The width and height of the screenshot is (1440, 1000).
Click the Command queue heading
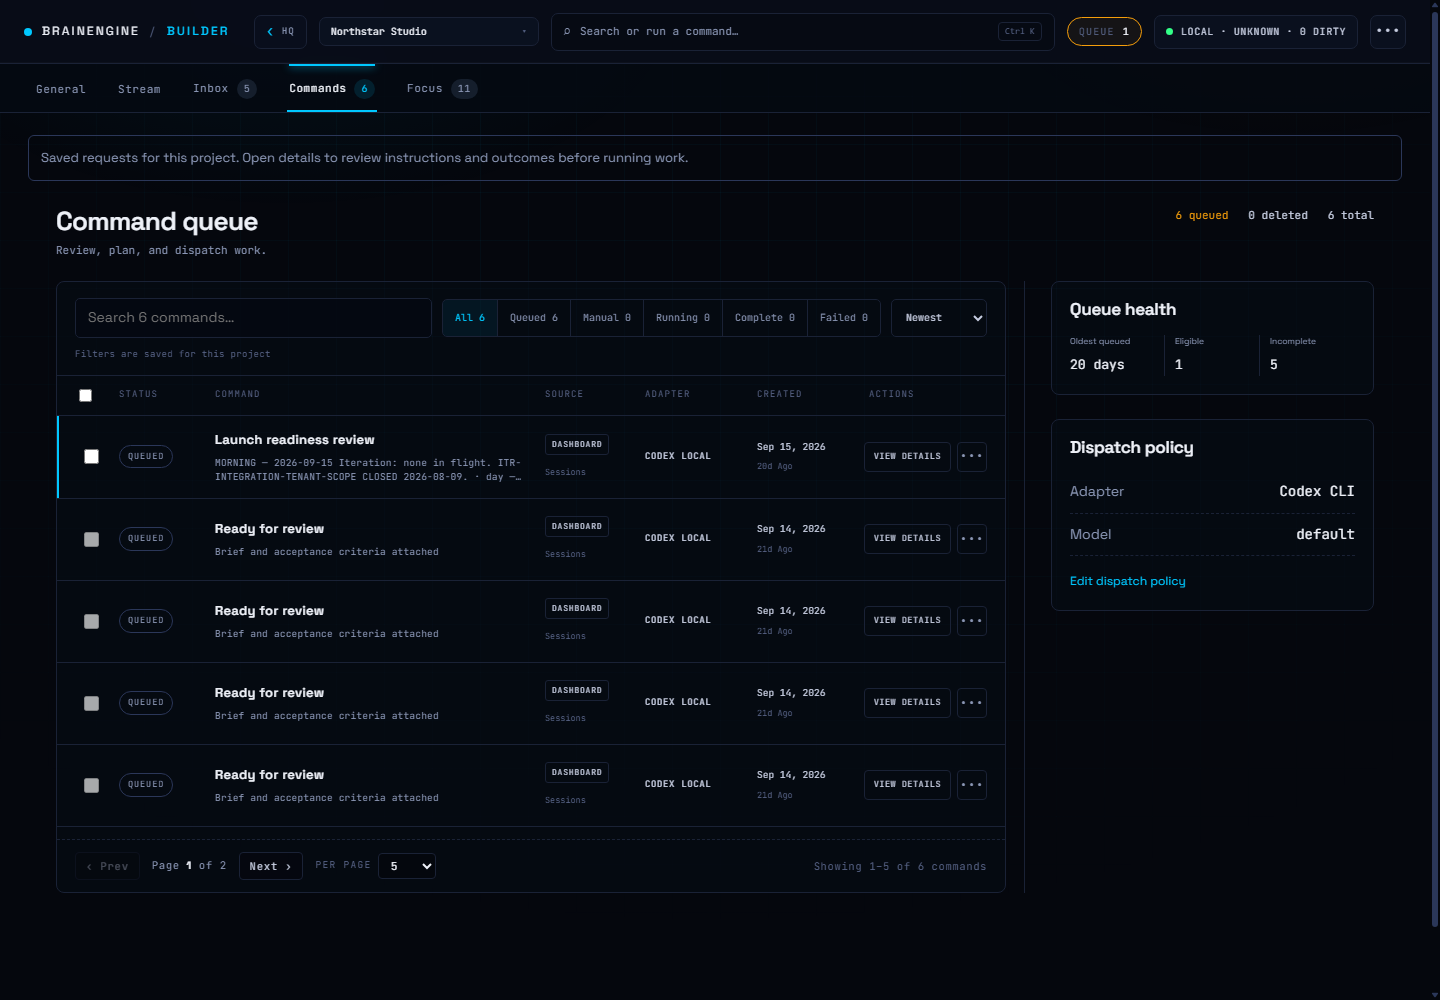tap(157, 222)
